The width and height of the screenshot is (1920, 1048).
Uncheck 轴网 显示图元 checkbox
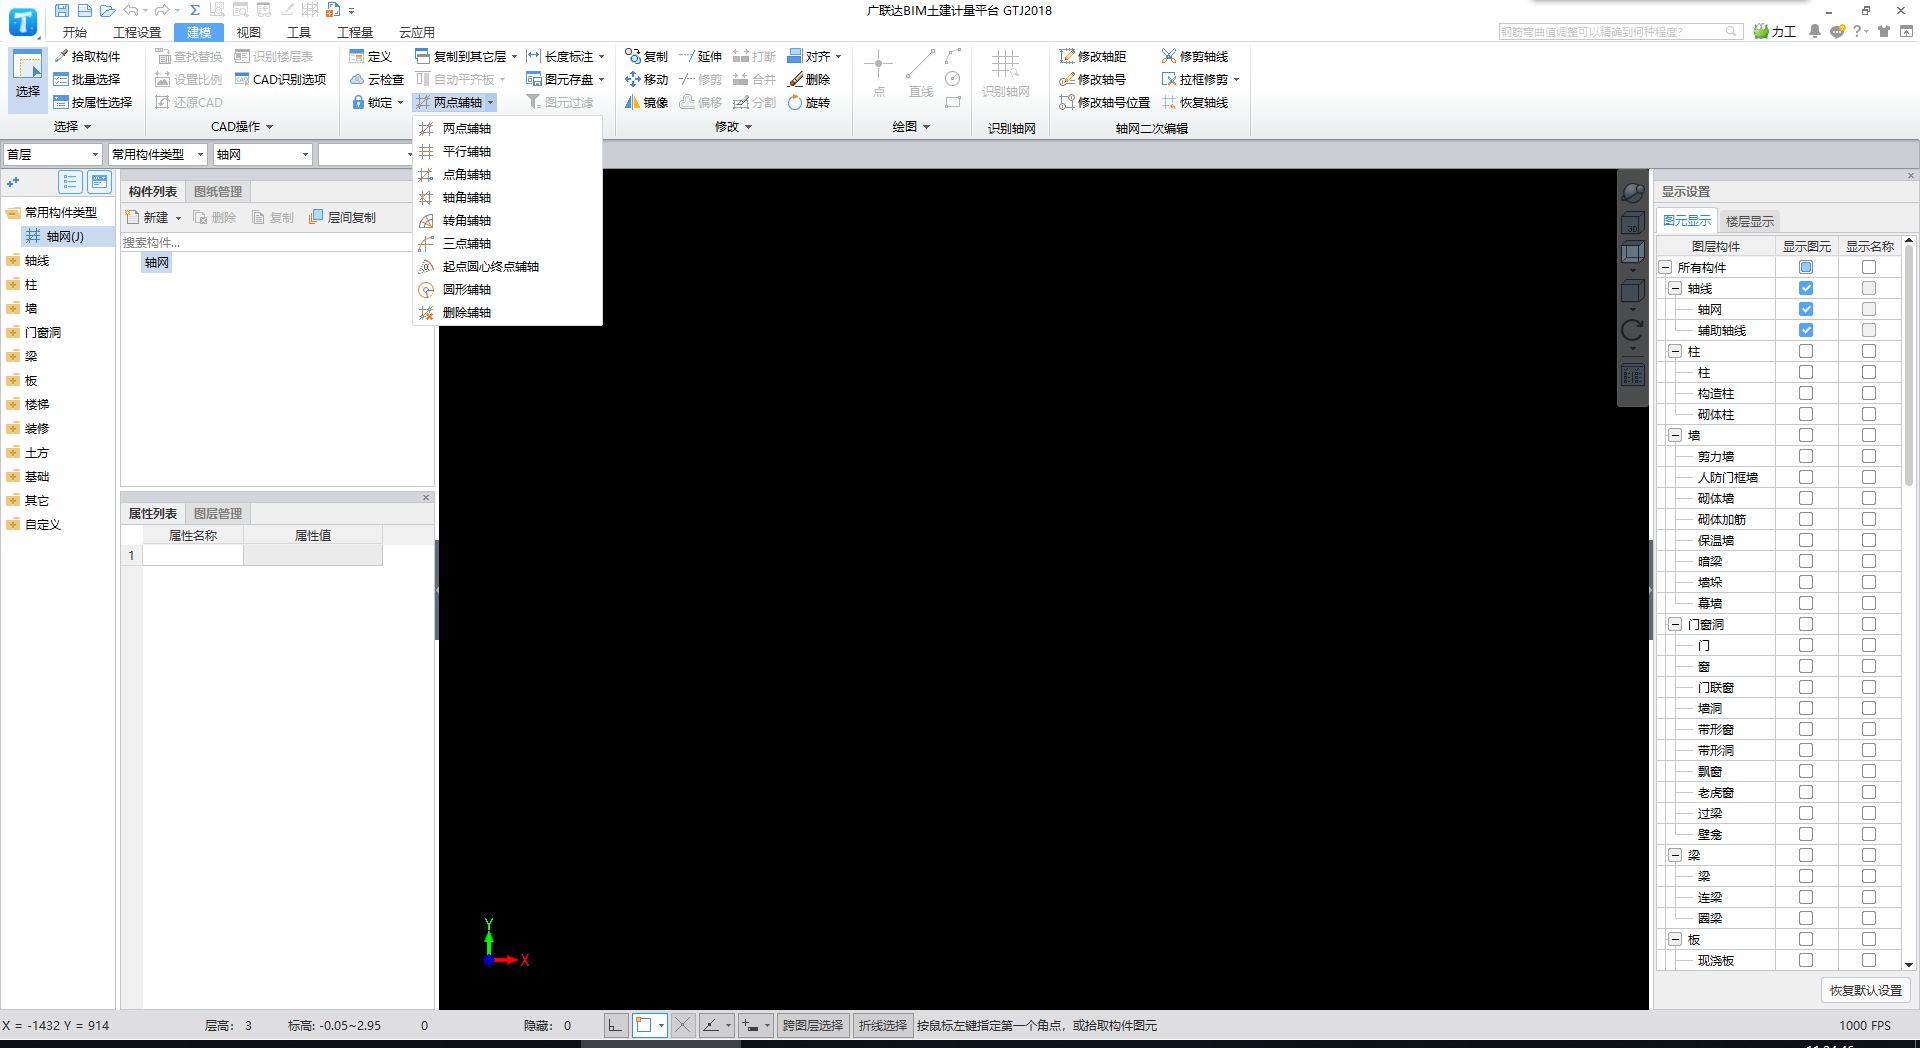click(1806, 309)
